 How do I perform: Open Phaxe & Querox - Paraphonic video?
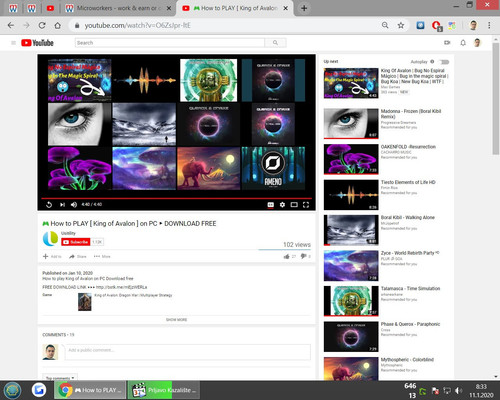[410, 324]
